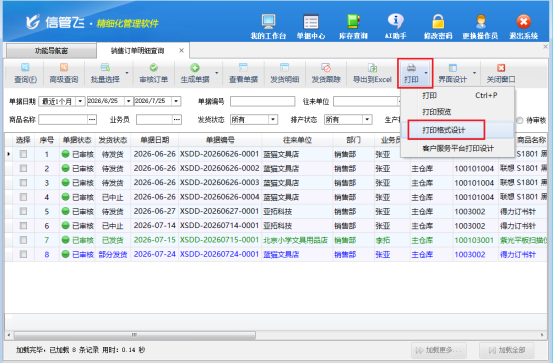This screenshot has height=364, width=554.
Task: Click 关闭窗口 toolbar button
Action: coord(501,73)
